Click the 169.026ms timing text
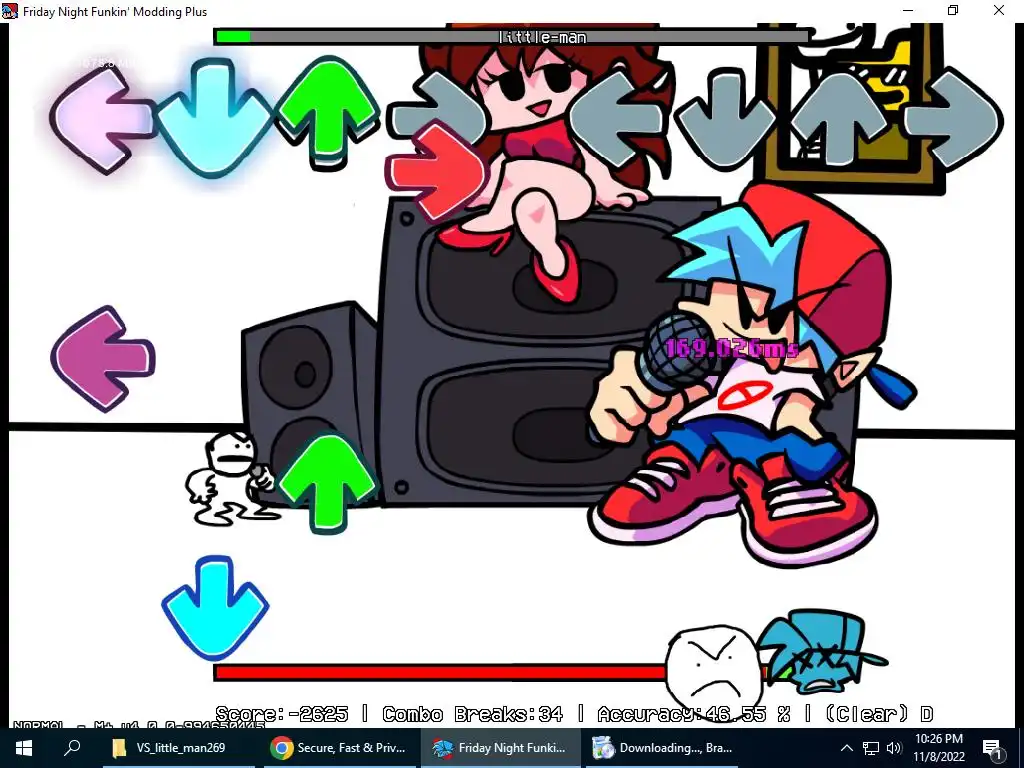 [731, 348]
